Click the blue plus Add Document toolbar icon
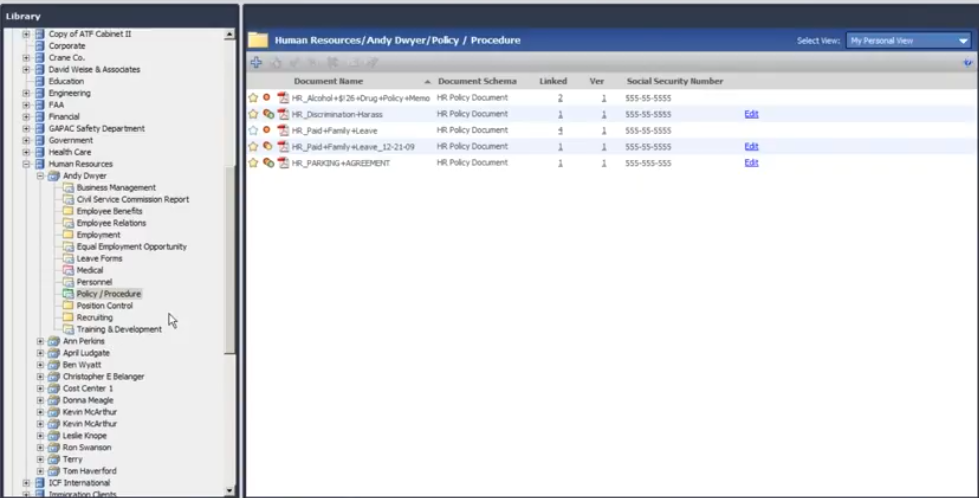979x498 pixels. click(256, 63)
